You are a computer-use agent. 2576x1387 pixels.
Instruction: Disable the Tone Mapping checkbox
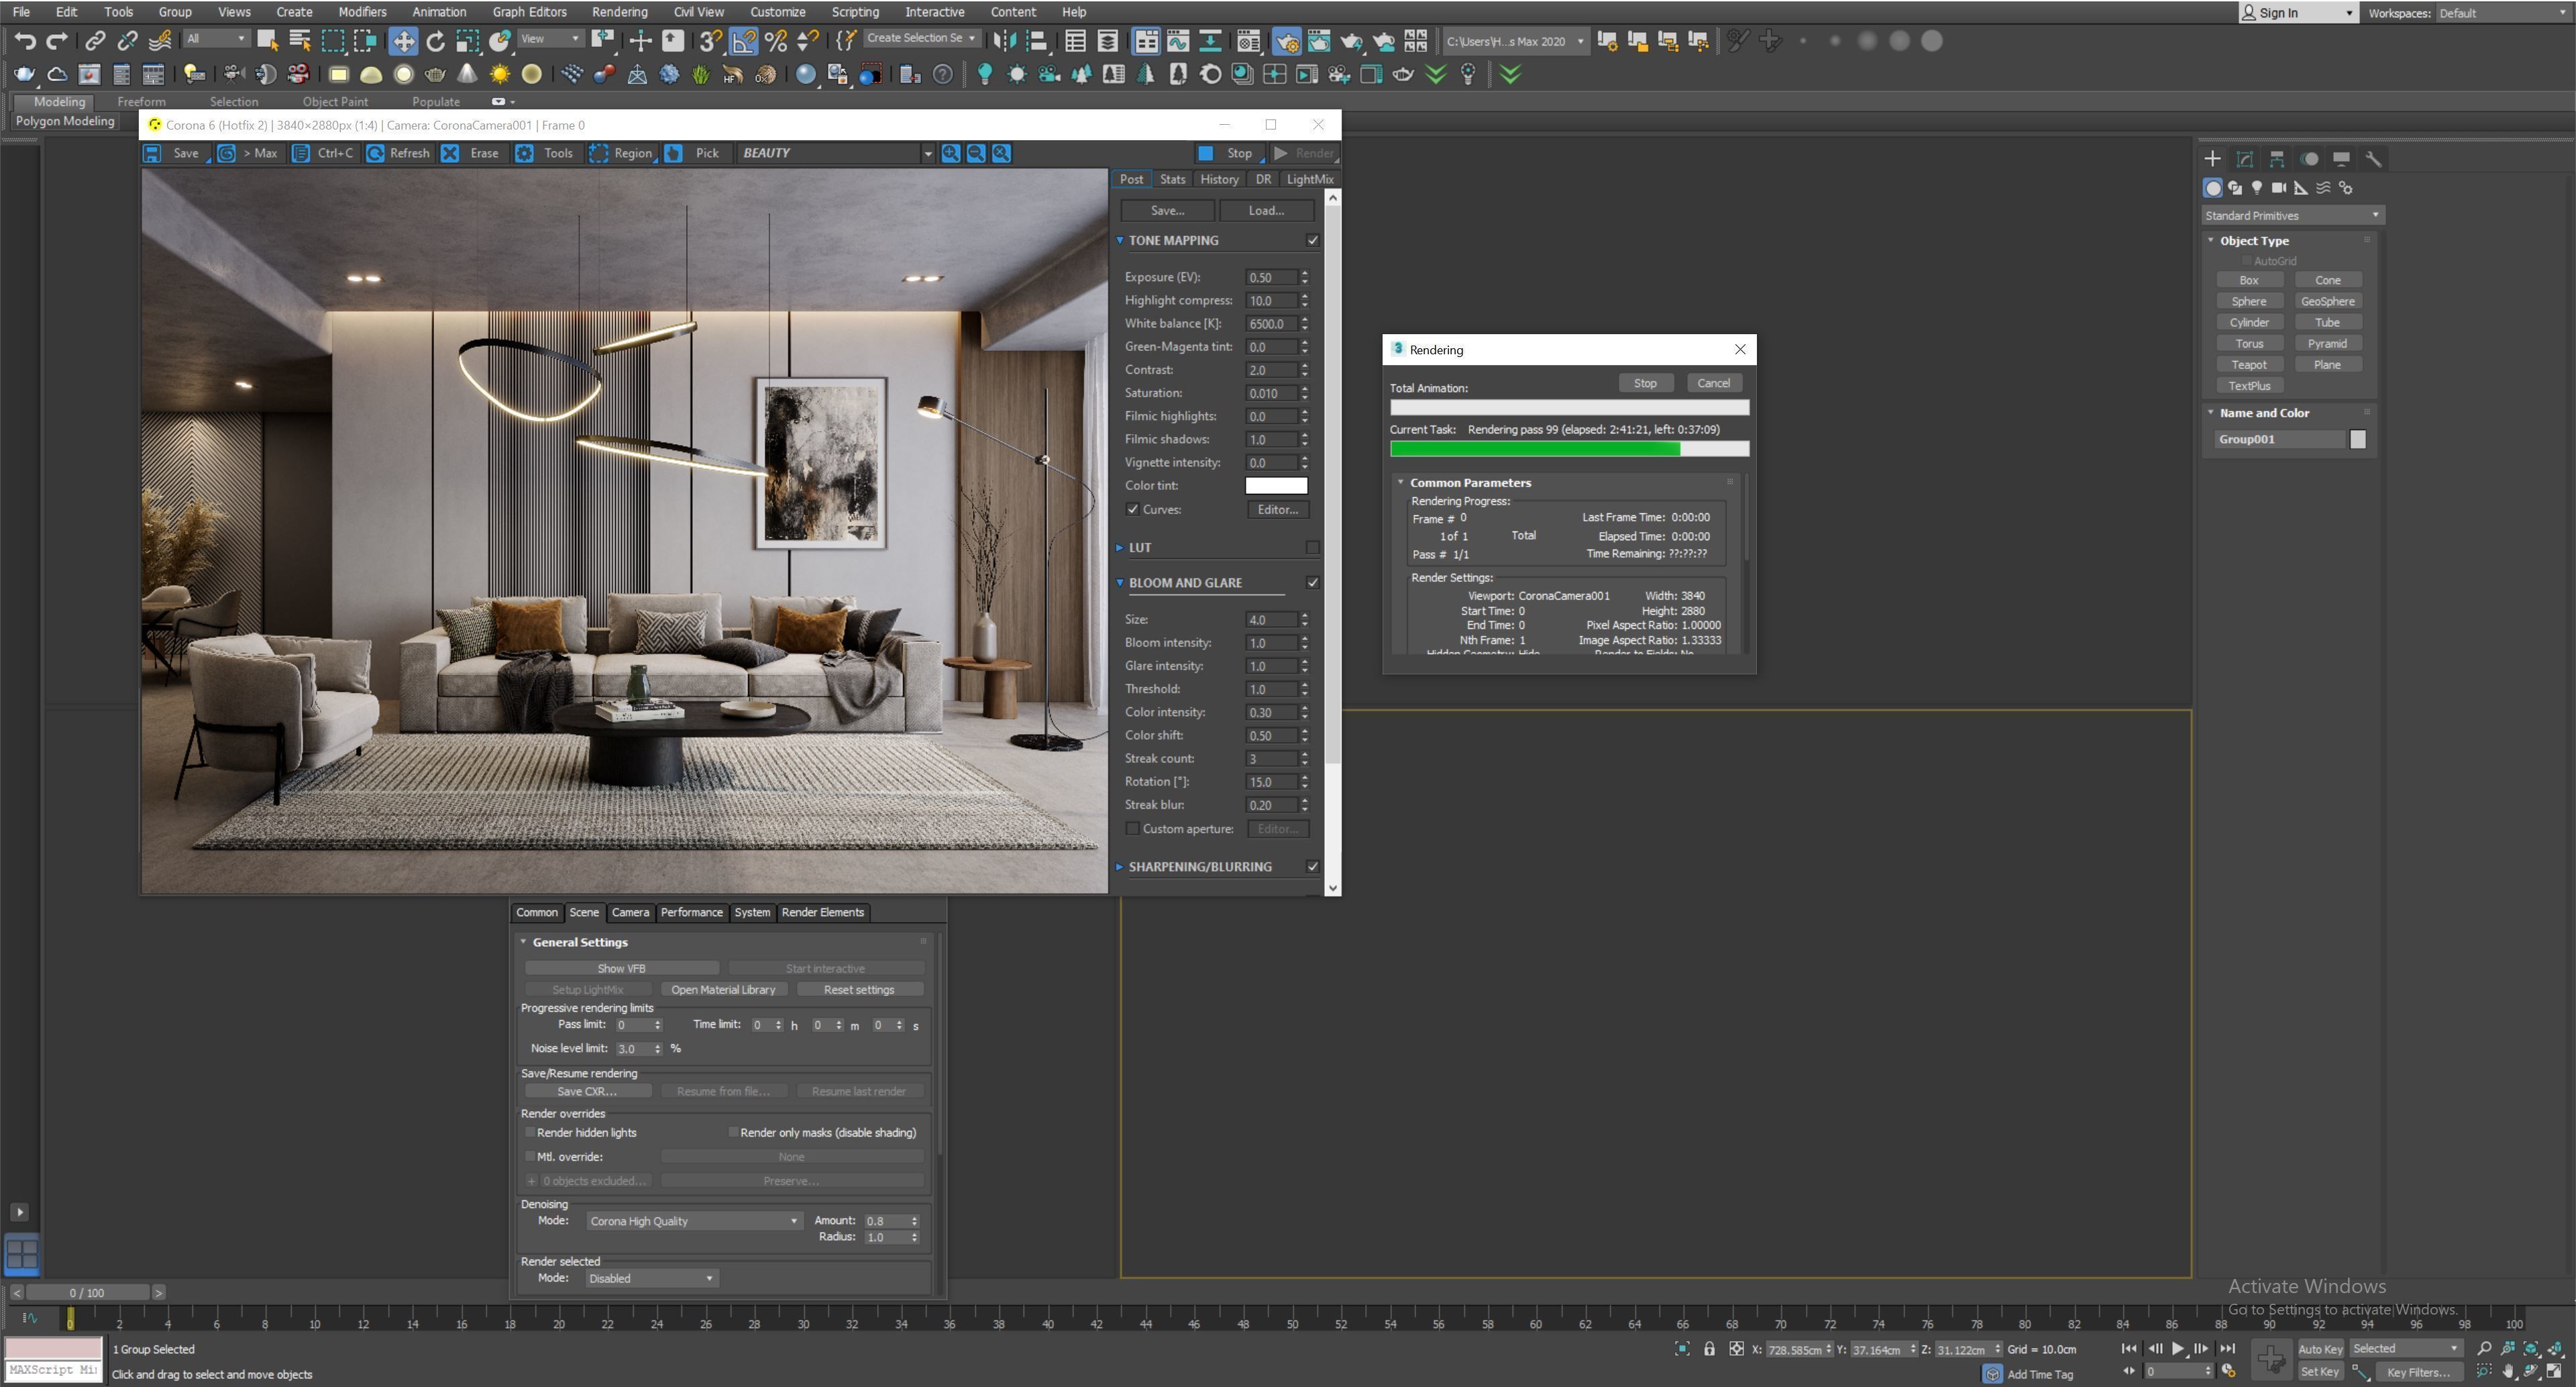point(1313,241)
